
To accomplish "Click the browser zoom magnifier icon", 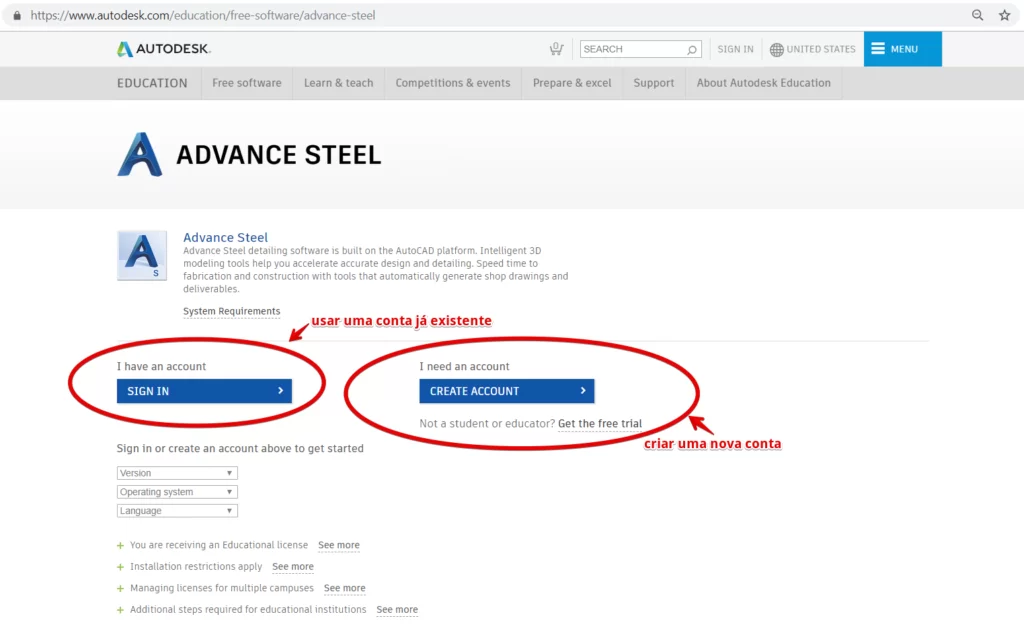I will point(977,15).
